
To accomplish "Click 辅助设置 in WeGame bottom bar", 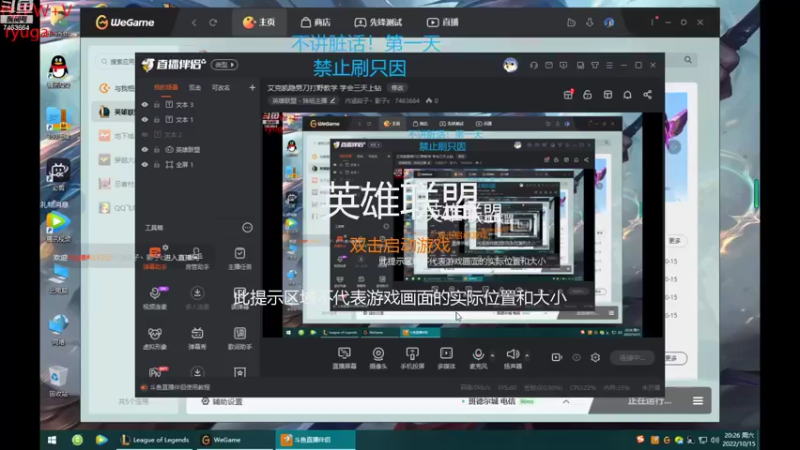I will tap(222, 402).
